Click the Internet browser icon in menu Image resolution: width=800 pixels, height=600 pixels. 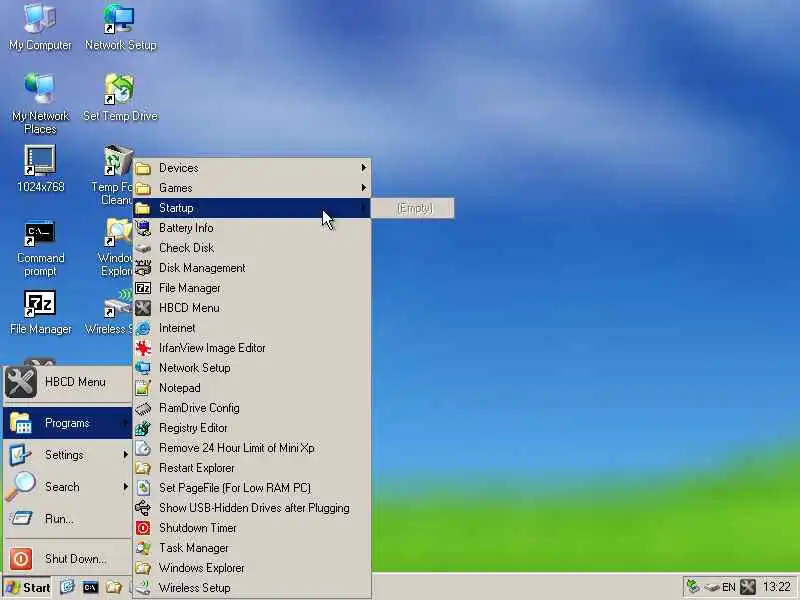click(x=143, y=328)
